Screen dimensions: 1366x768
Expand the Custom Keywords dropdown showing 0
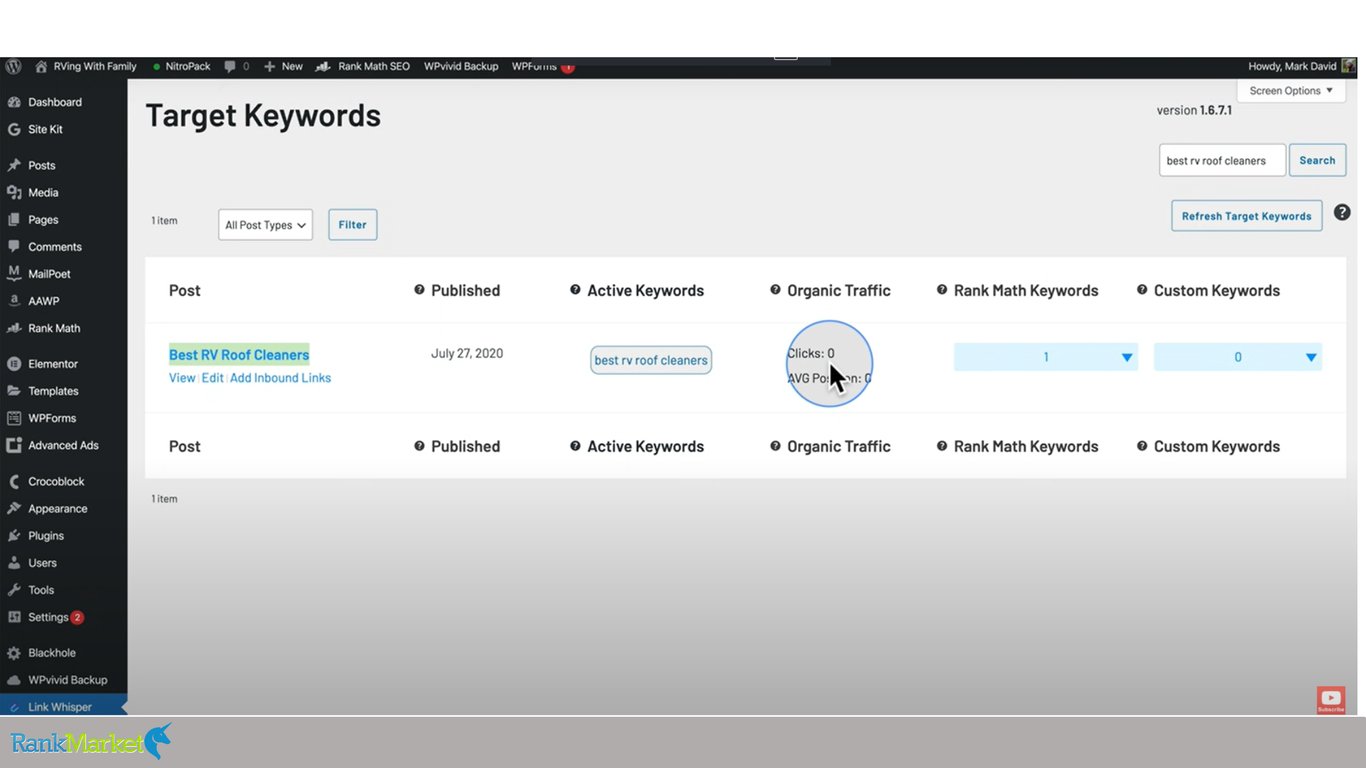click(x=1238, y=357)
